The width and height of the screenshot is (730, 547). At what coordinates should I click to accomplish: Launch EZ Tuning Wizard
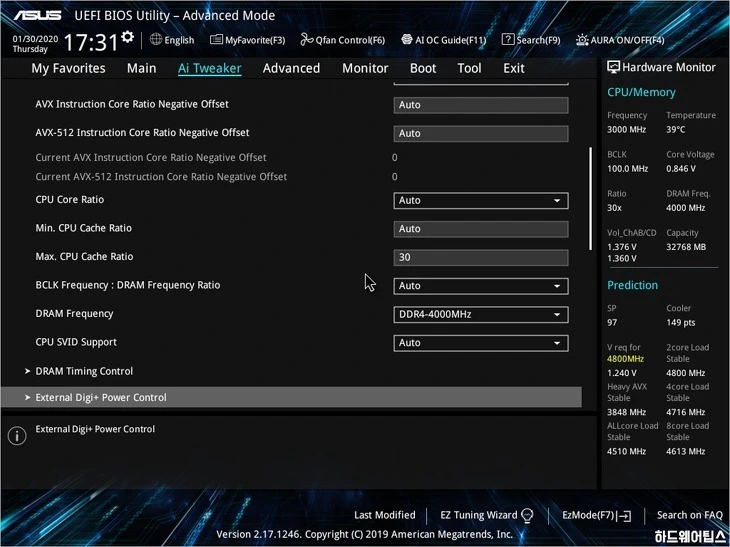tap(487, 515)
